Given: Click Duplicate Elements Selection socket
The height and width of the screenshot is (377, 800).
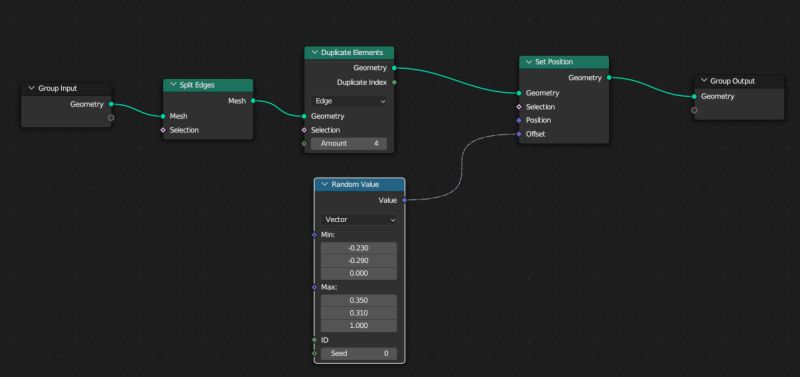Looking at the screenshot, I should click(304, 130).
